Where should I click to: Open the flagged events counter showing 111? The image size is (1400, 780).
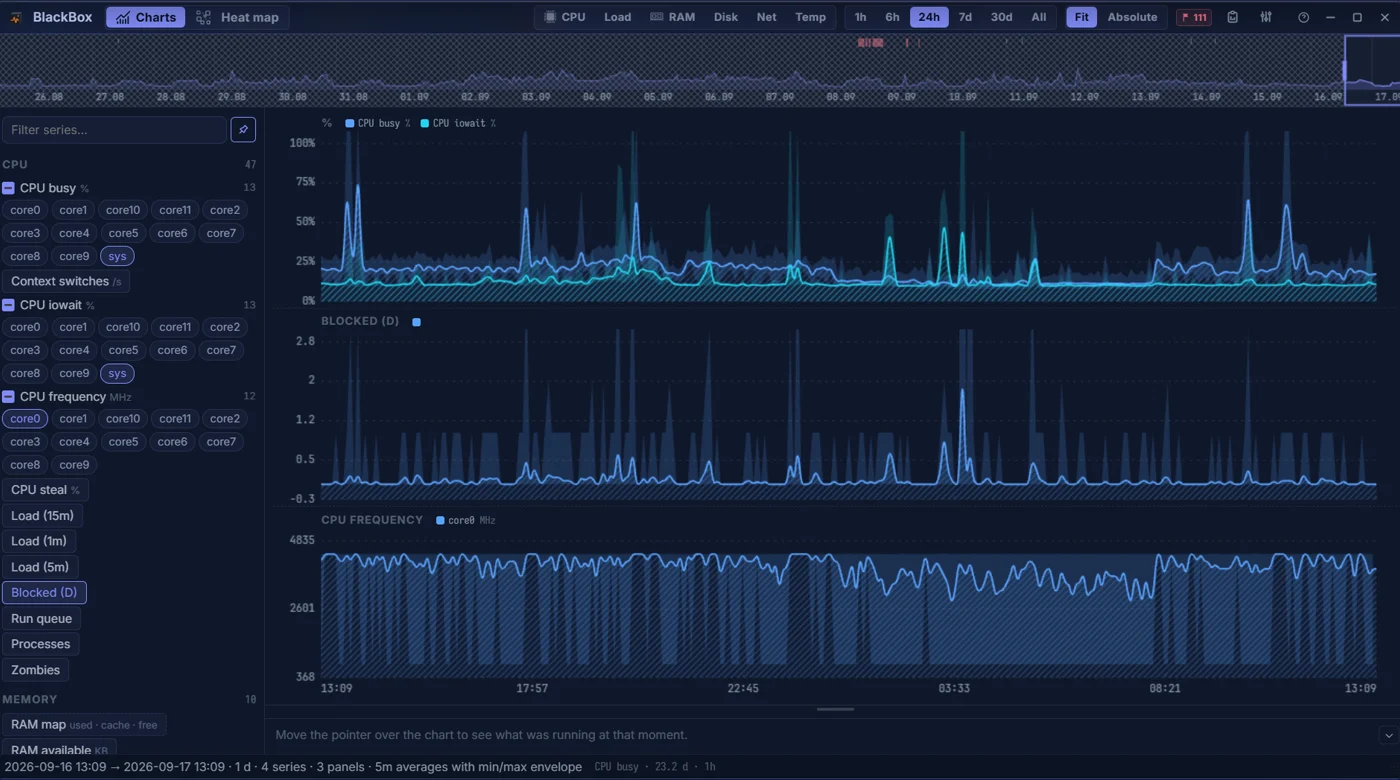point(1193,17)
